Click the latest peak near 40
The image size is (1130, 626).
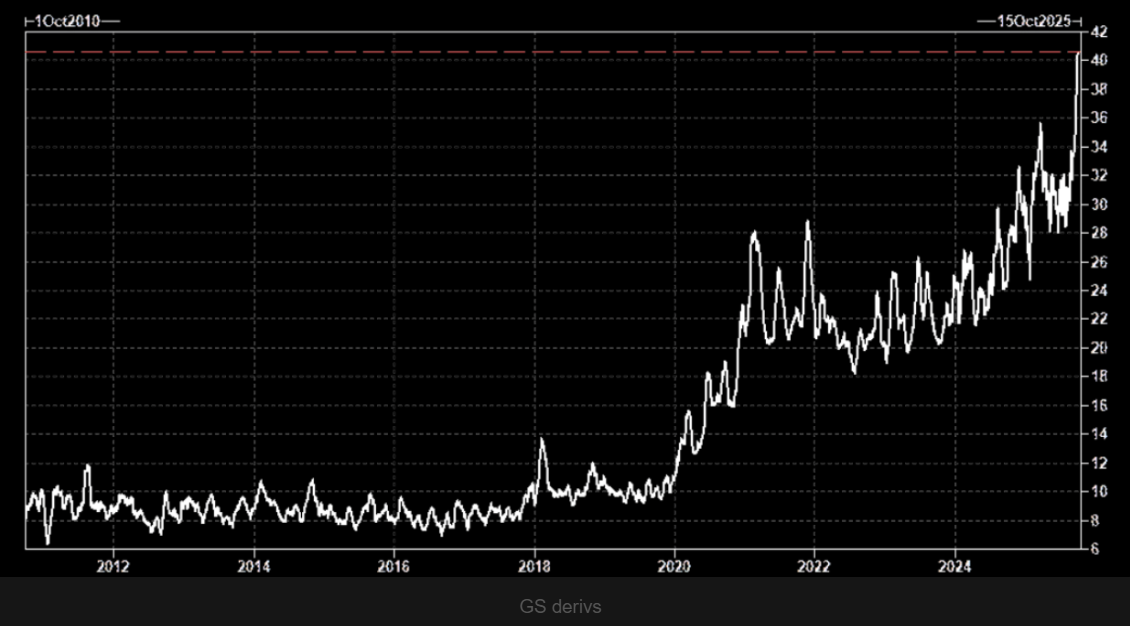click(1078, 56)
